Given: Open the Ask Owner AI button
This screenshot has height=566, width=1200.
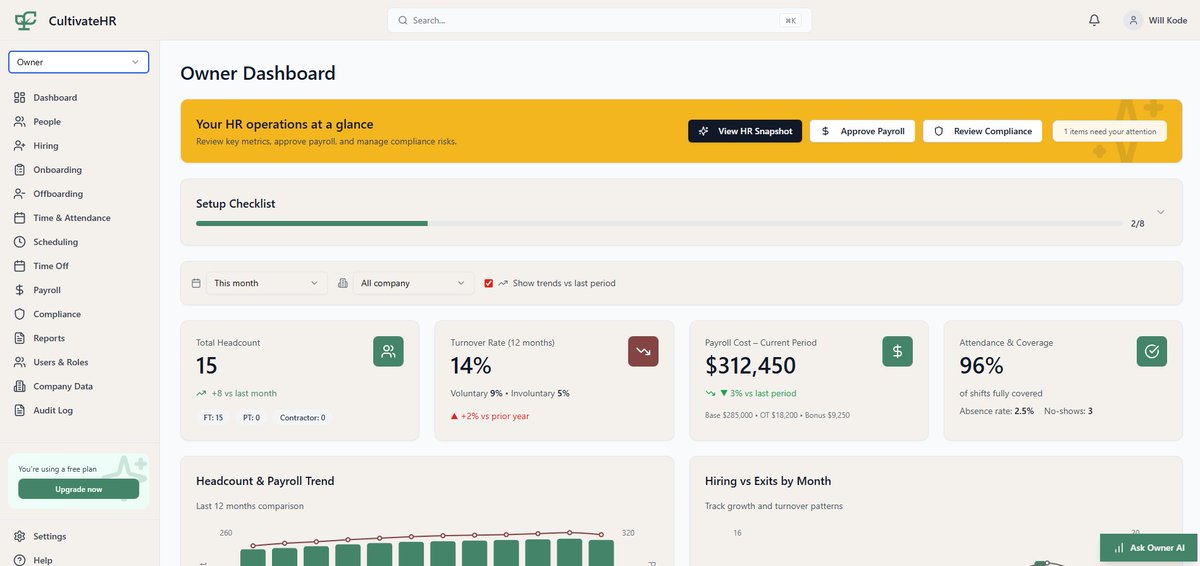Looking at the screenshot, I should point(1150,548).
